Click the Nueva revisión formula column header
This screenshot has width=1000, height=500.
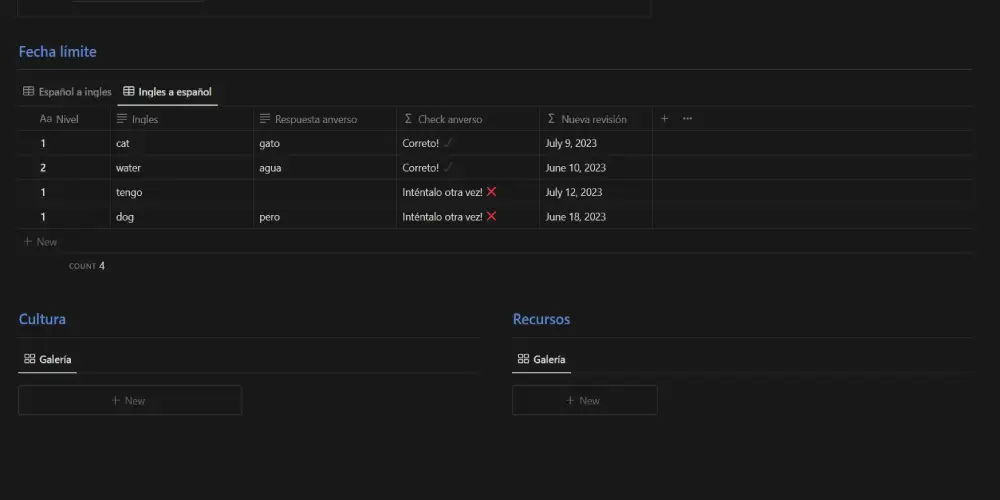(x=594, y=119)
